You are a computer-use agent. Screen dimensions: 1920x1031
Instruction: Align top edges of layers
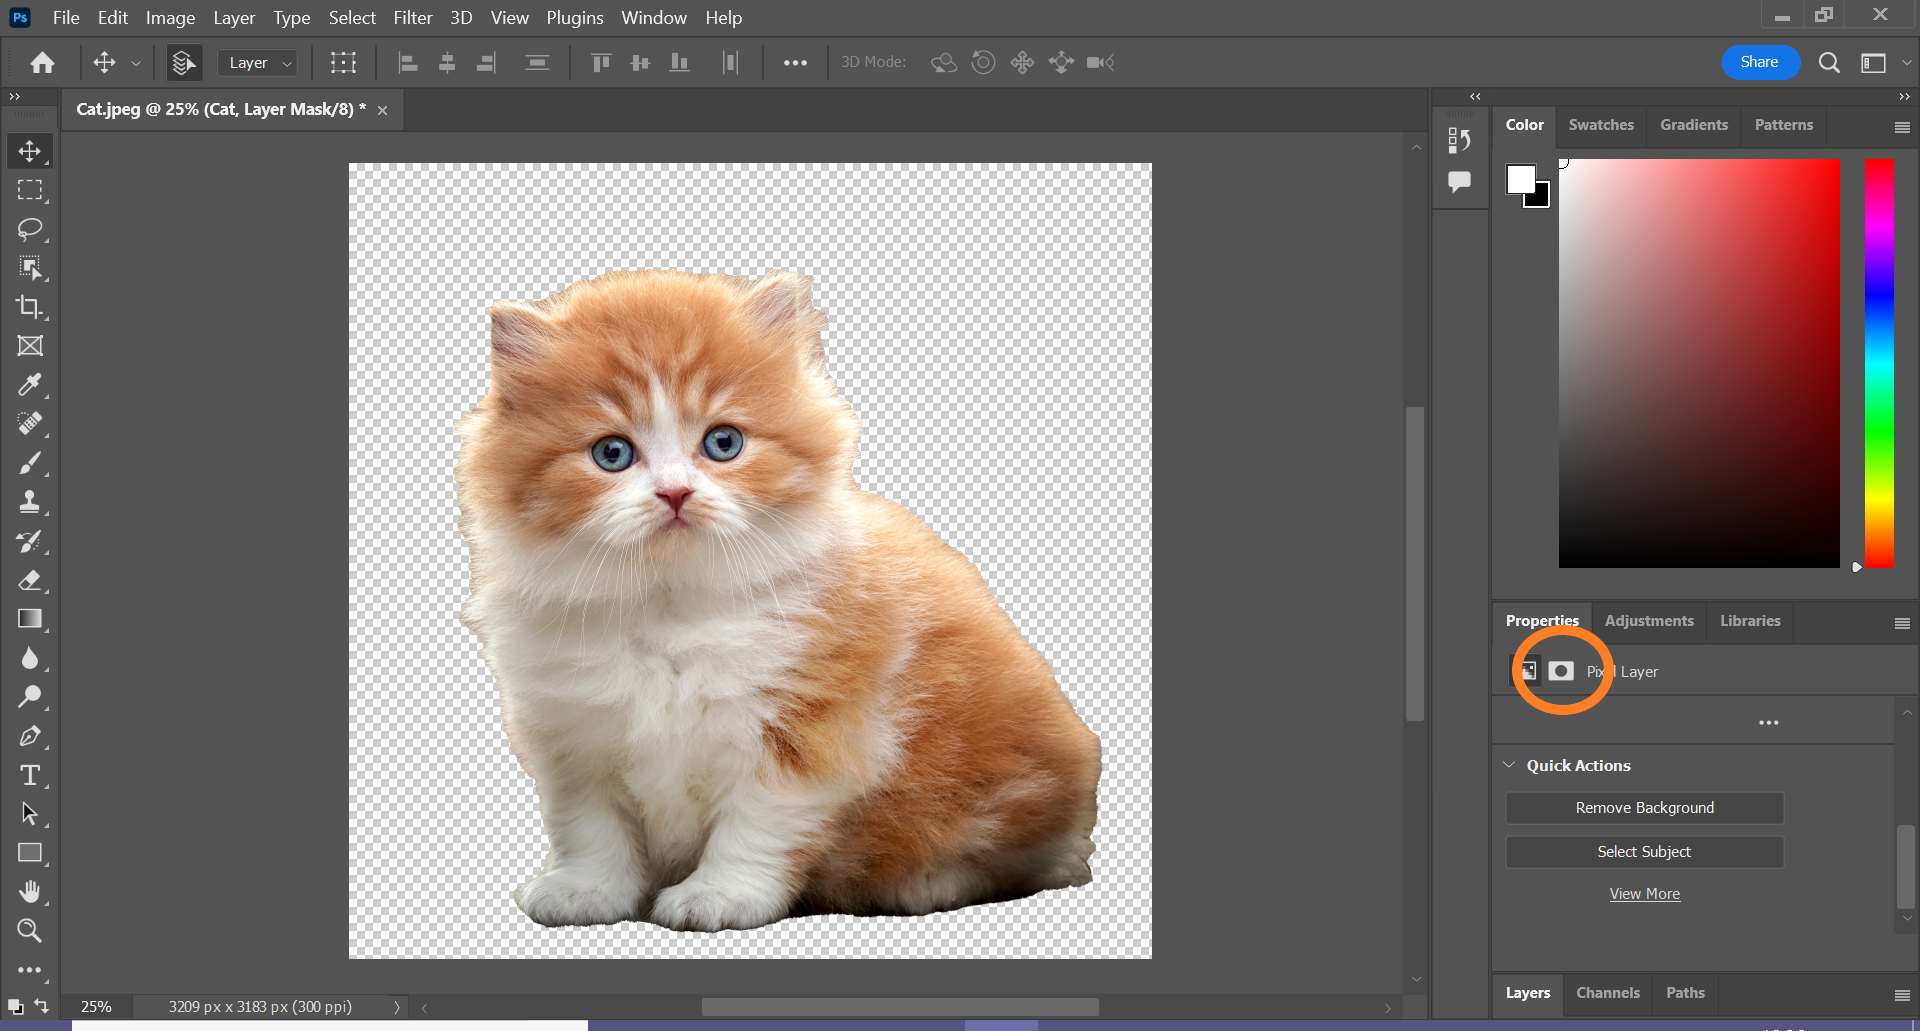click(601, 63)
